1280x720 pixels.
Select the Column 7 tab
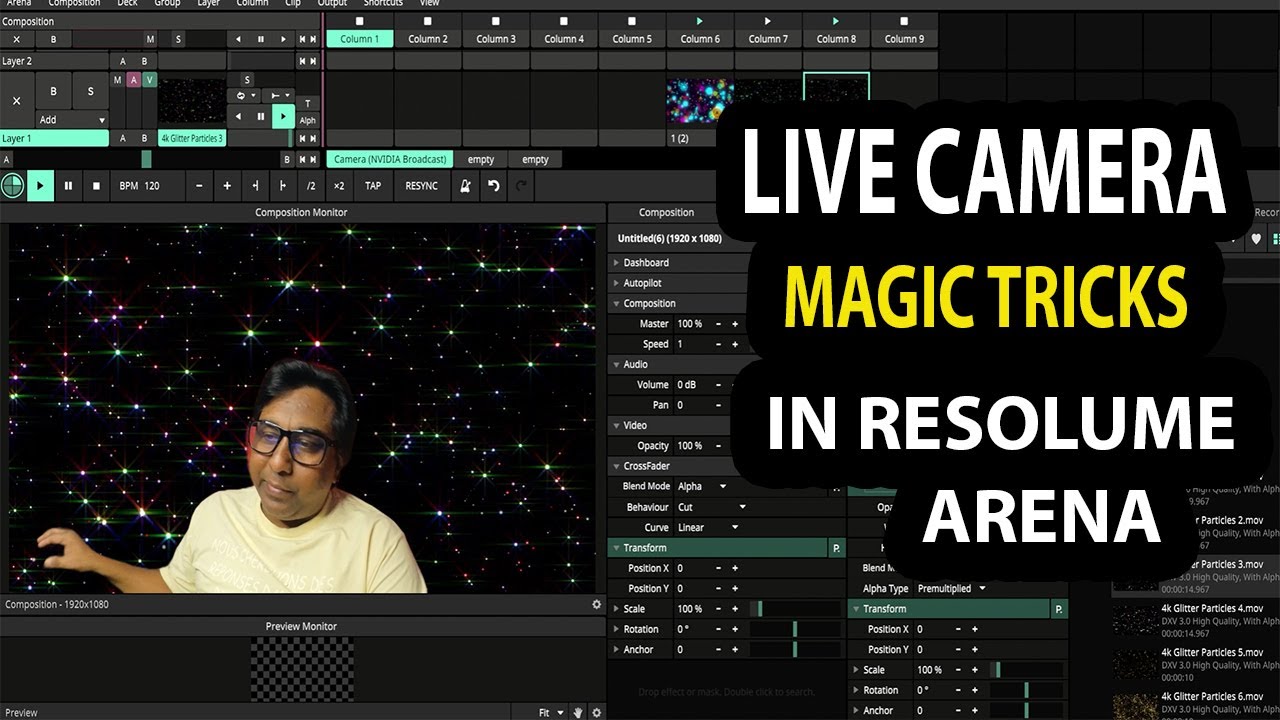click(768, 39)
